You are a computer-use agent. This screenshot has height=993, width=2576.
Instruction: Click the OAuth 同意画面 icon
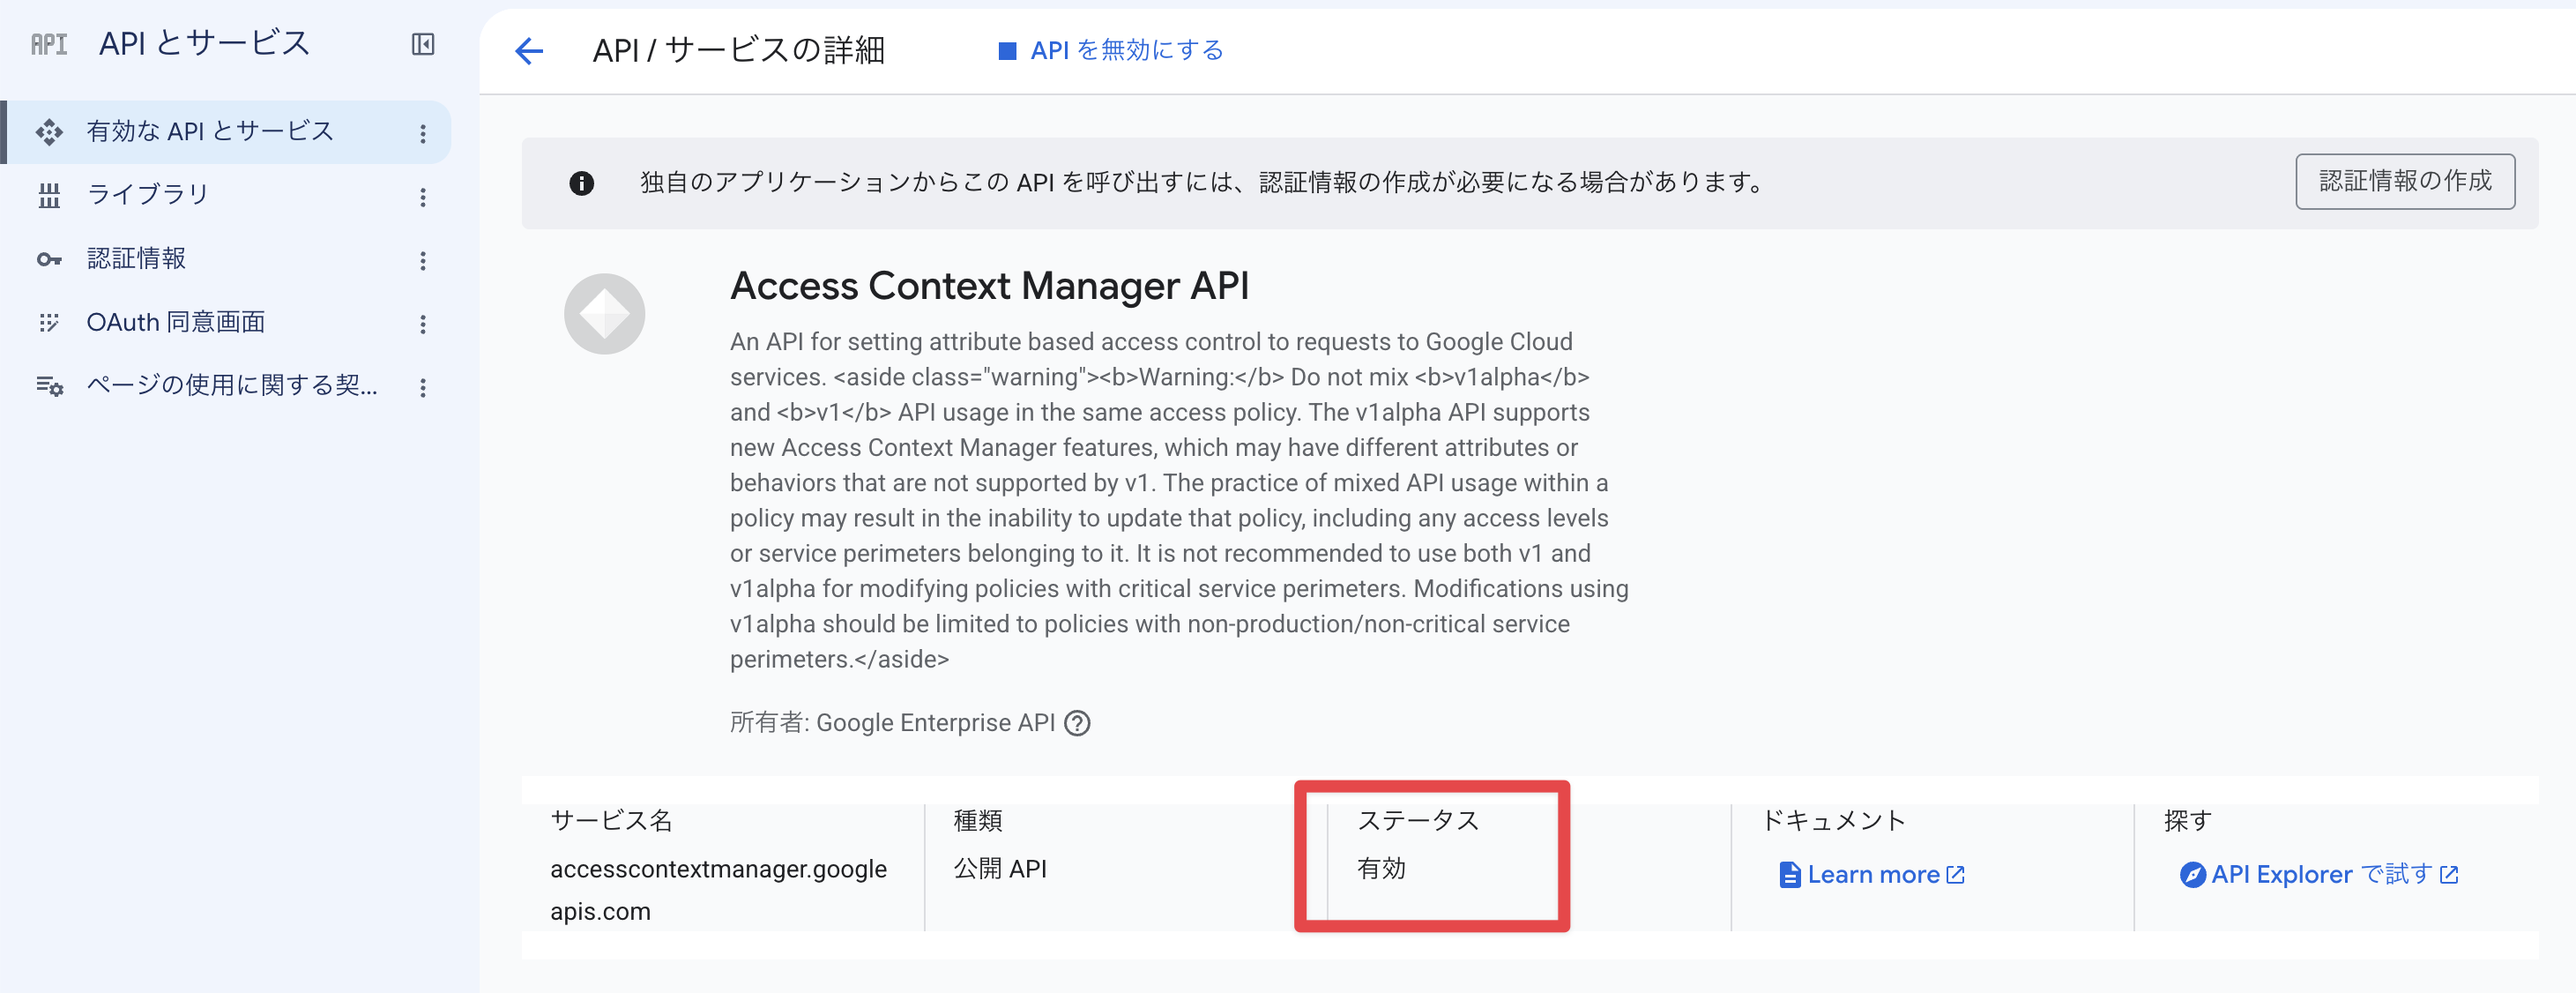[49, 322]
